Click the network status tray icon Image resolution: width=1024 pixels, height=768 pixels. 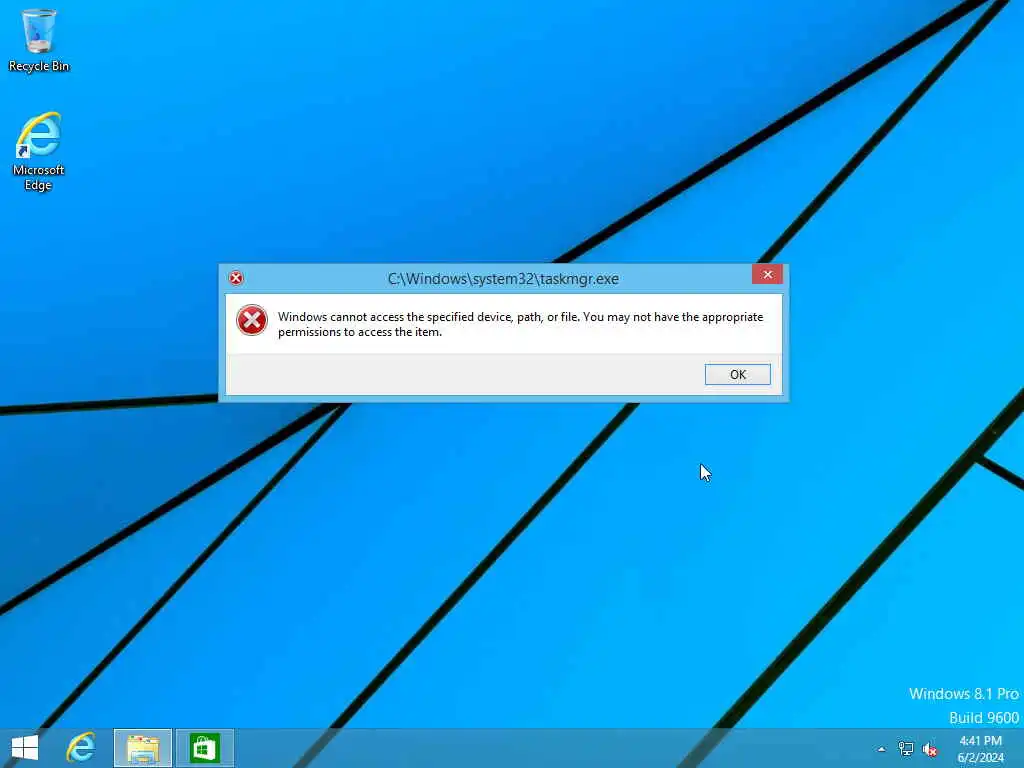[906, 749]
